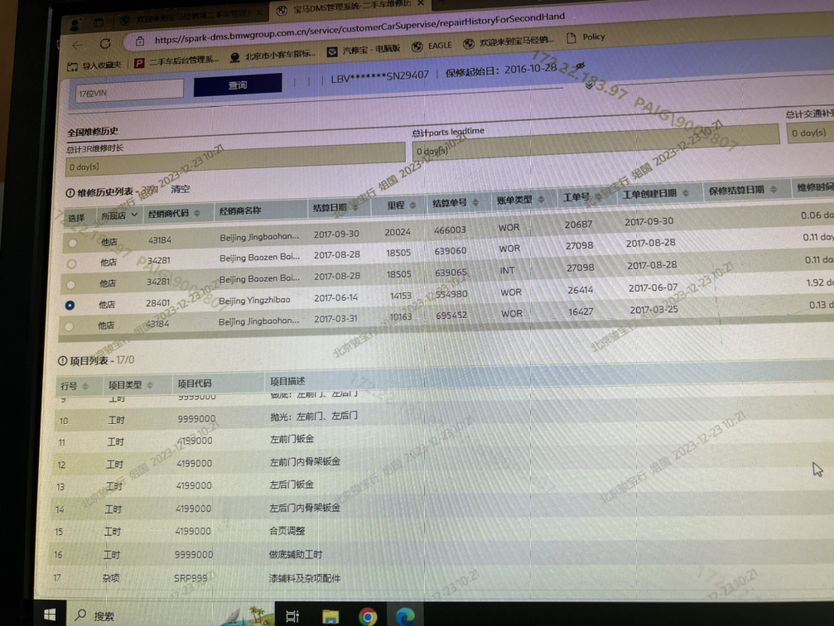The width and height of the screenshot is (834, 626).
Task: Click dealer name Beijing Yingzhibao
Action: (x=254, y=301)
